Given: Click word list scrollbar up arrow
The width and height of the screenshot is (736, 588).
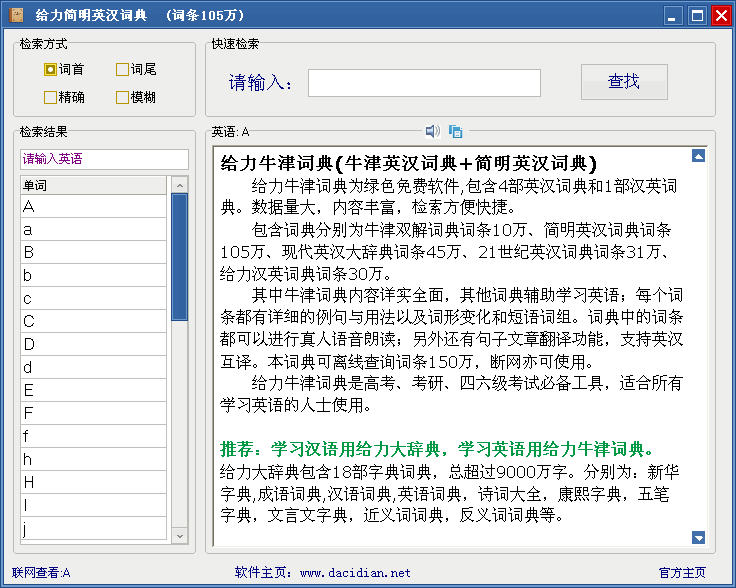Looking at the screenshot, I should point(180,185).
